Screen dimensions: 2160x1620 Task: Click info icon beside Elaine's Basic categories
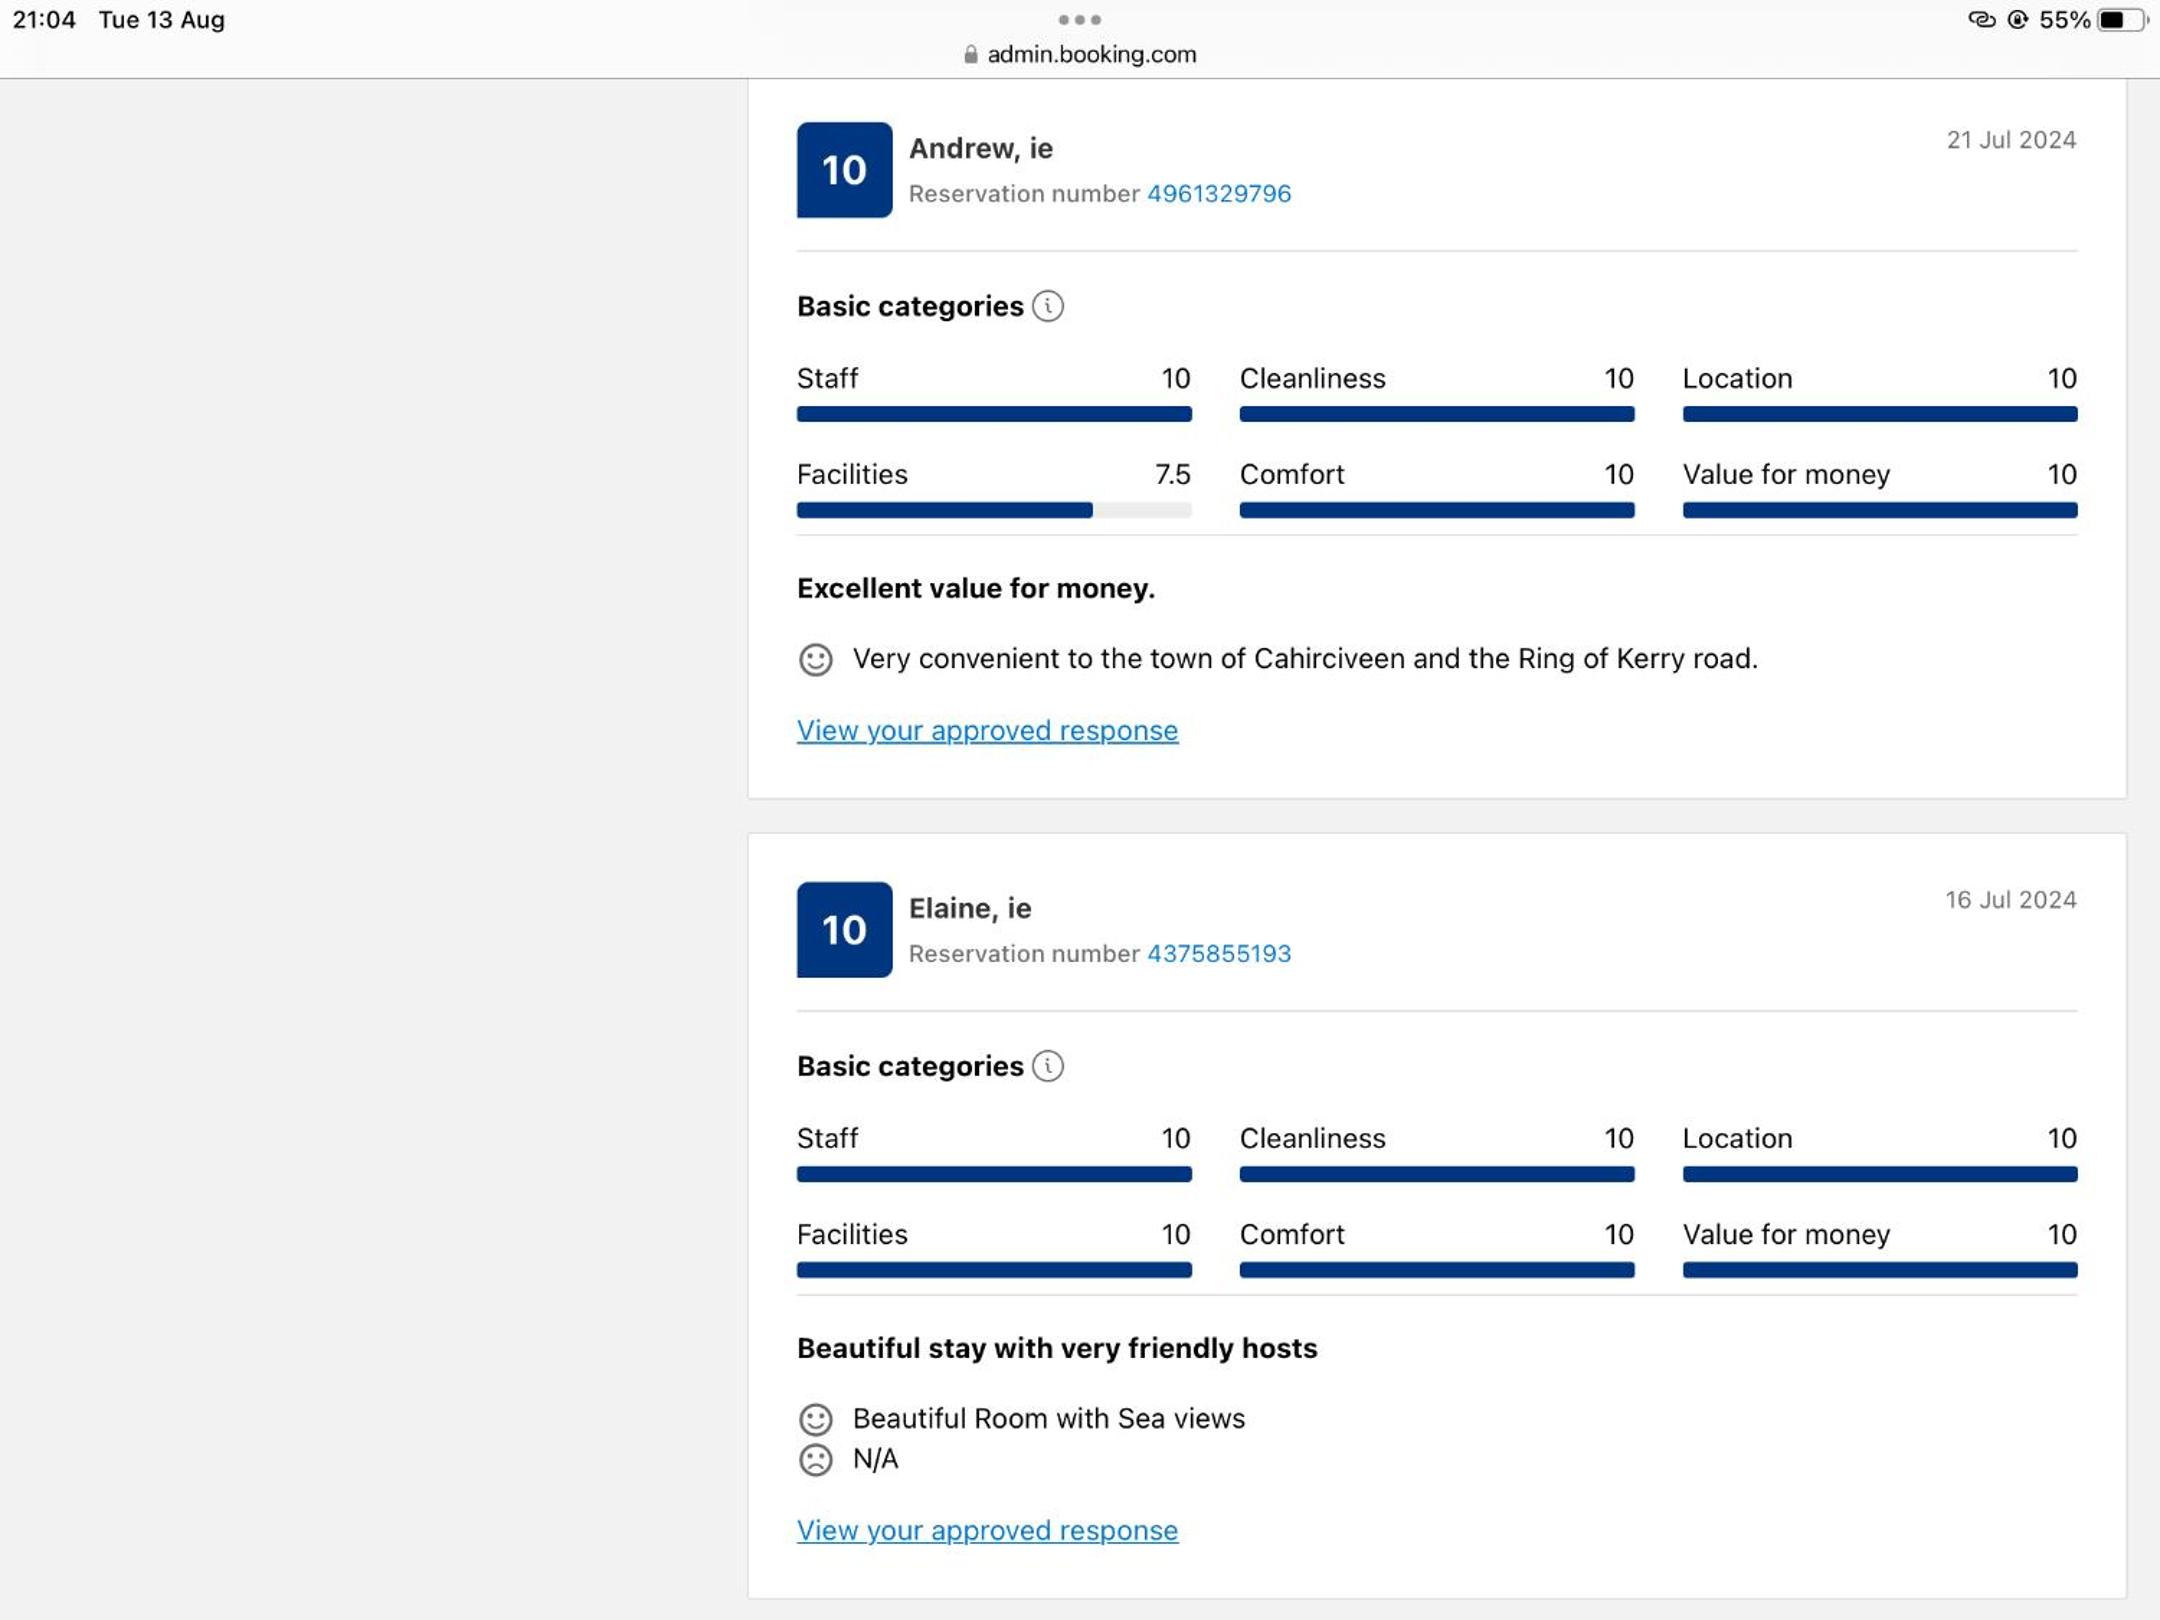click(x=1047, y=1066)
